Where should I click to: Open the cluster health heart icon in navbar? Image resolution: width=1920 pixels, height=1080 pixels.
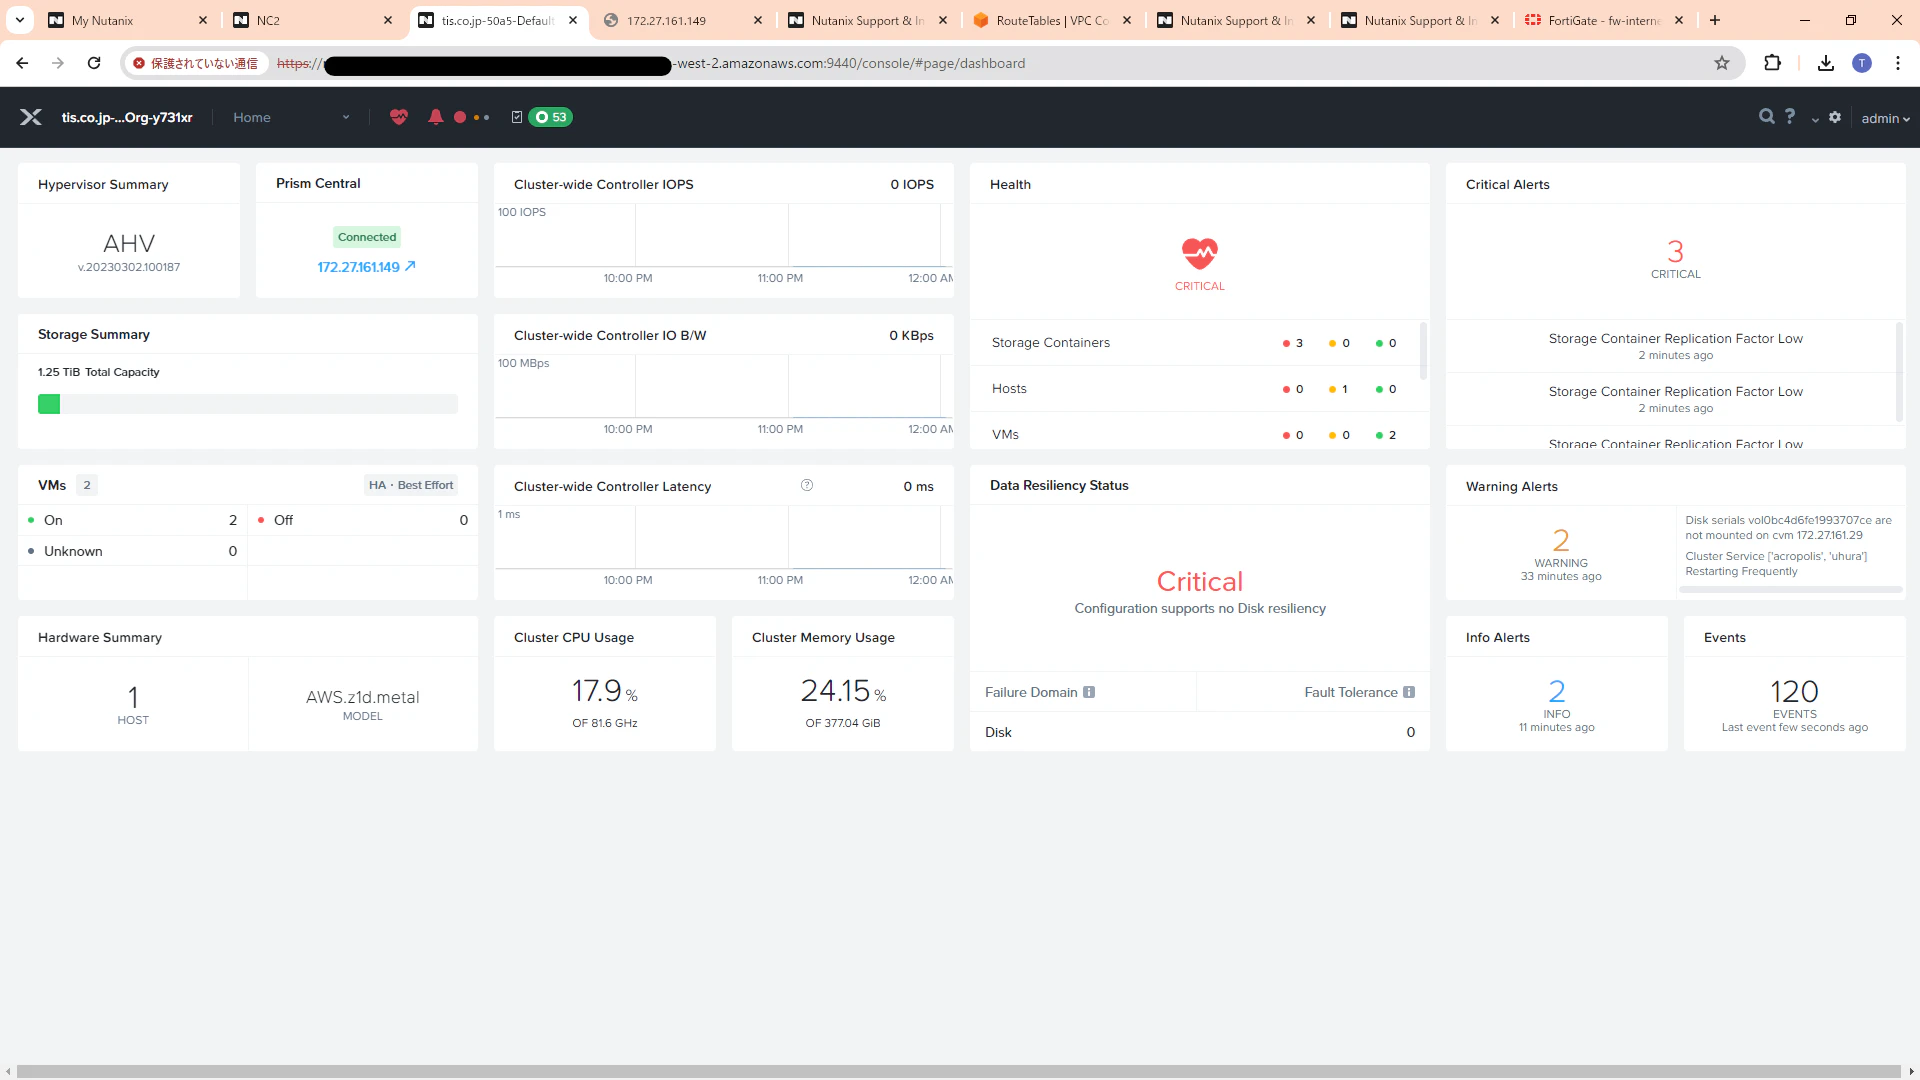[x=399, y=117]
